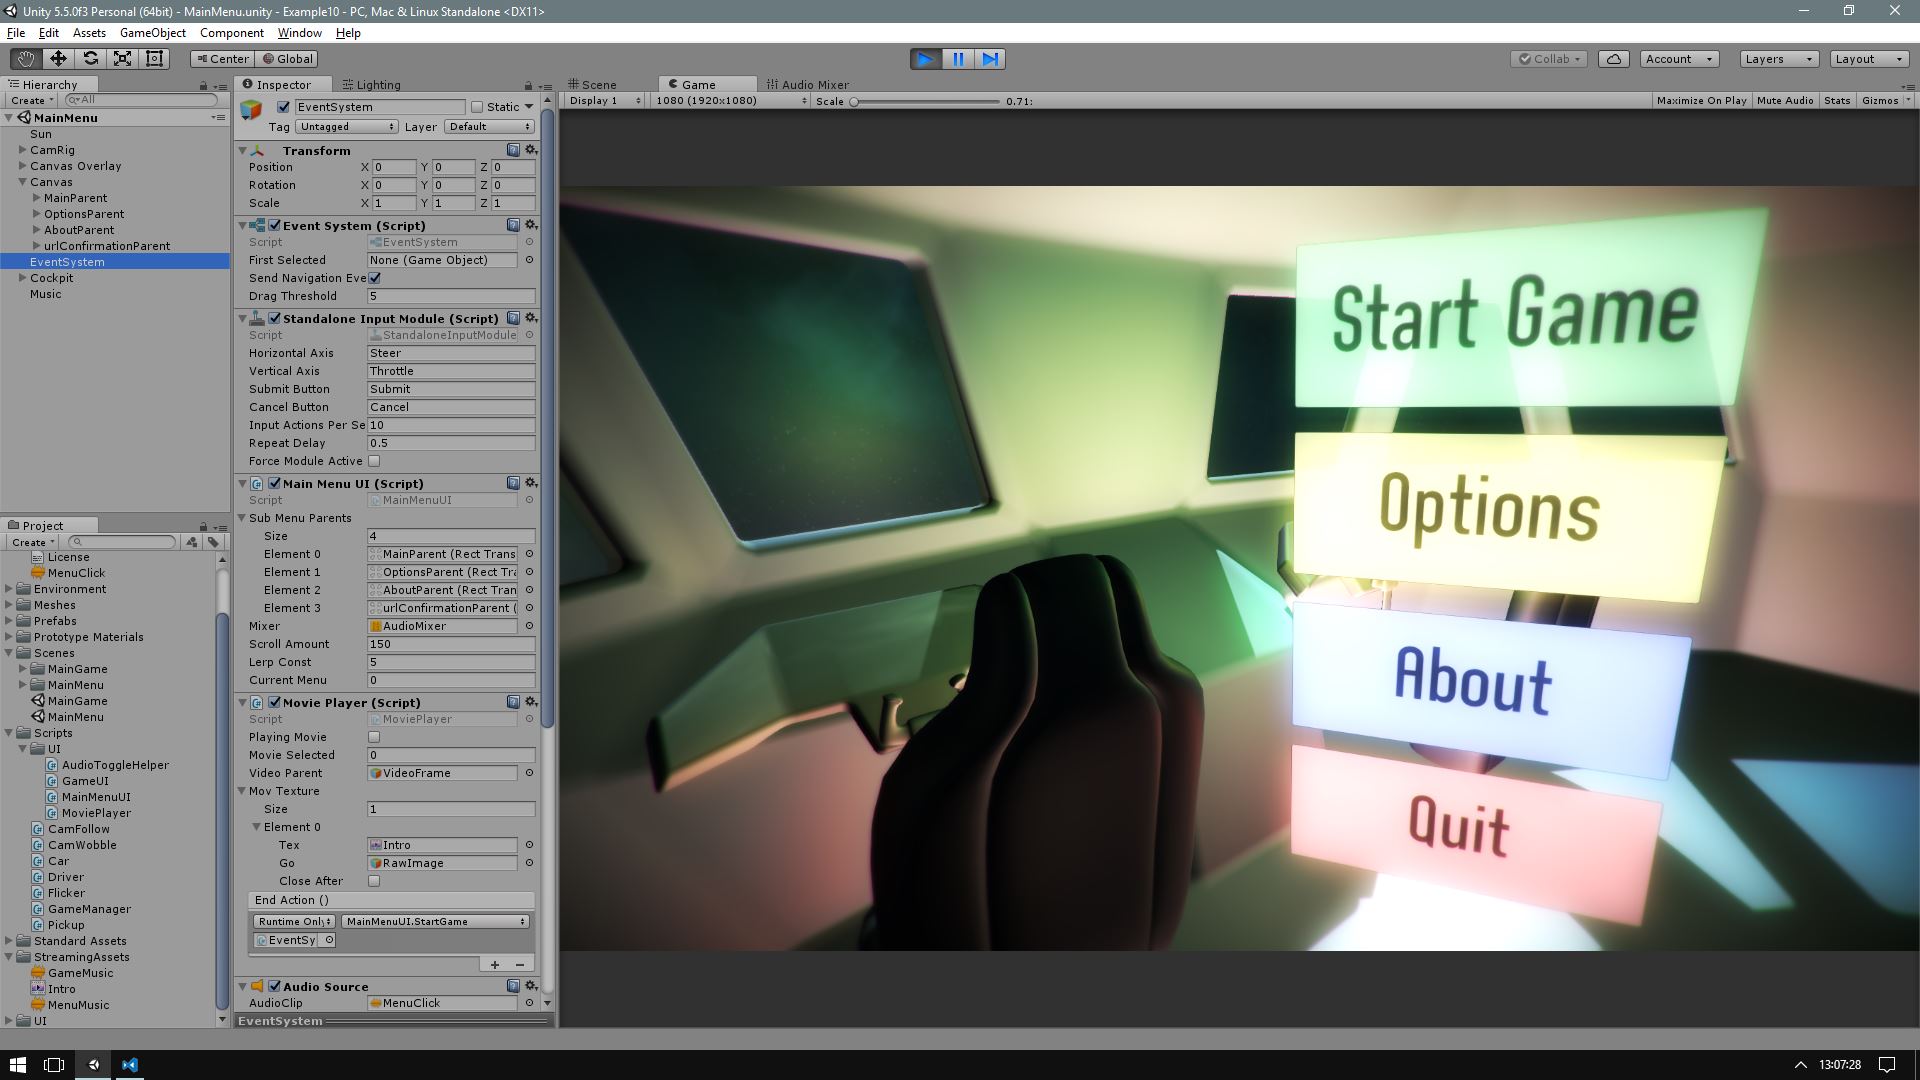Toggle Send Navigation Events checkbox

click(374, 278)
